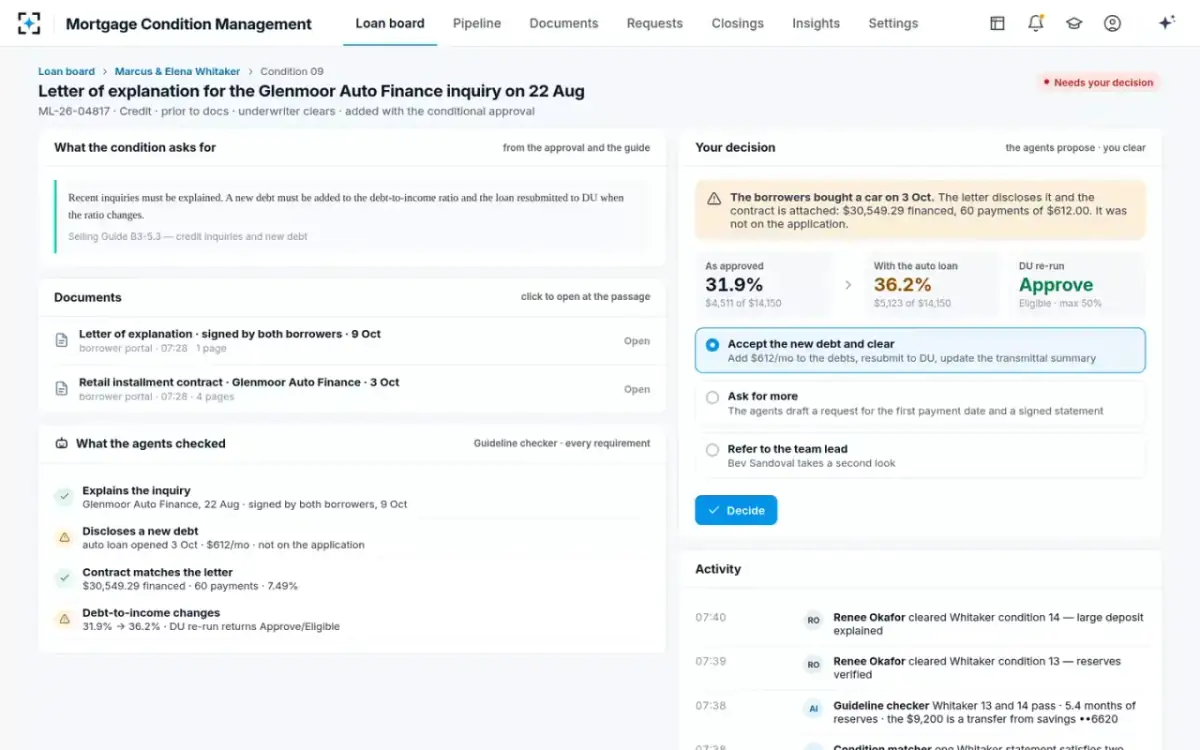Go back via Loan board breadcrumb
Image resolution: width=1200 pixels, height=750 pixels.
66,72
